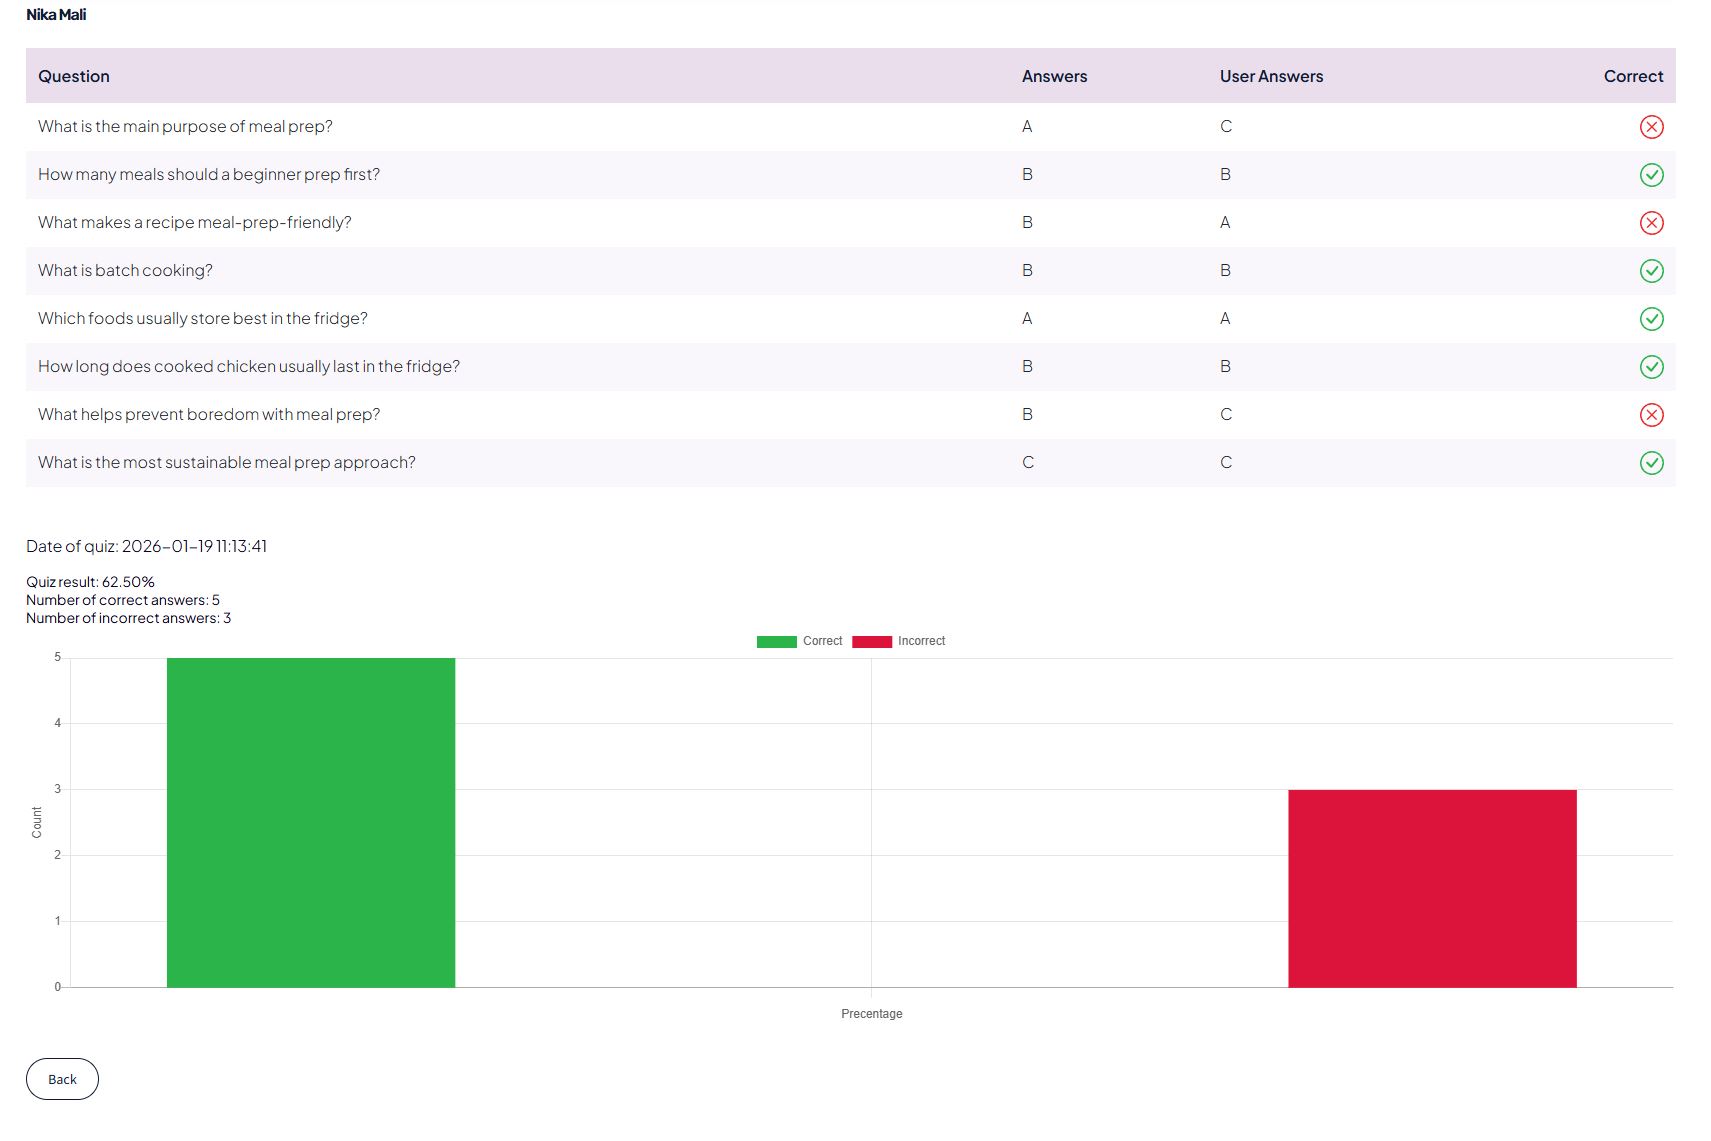This screenshot has height=1141, width=1711.
Task: Click the green check for sustainable approach question
Action: [x=1651, y=463]
